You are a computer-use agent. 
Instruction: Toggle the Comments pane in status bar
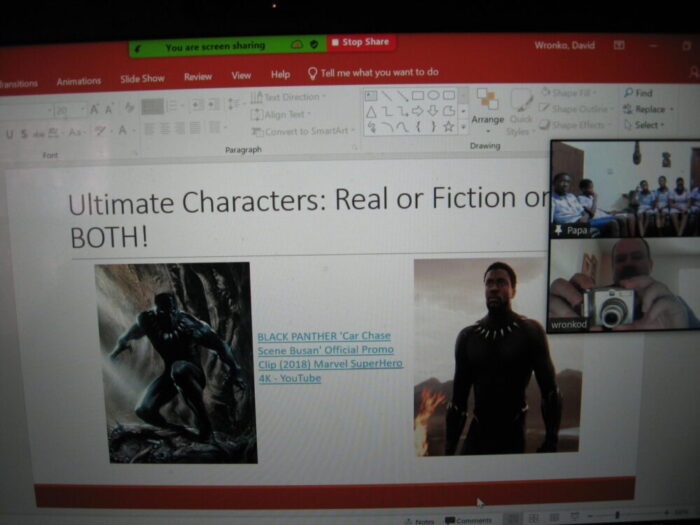(x=468, y=520)
